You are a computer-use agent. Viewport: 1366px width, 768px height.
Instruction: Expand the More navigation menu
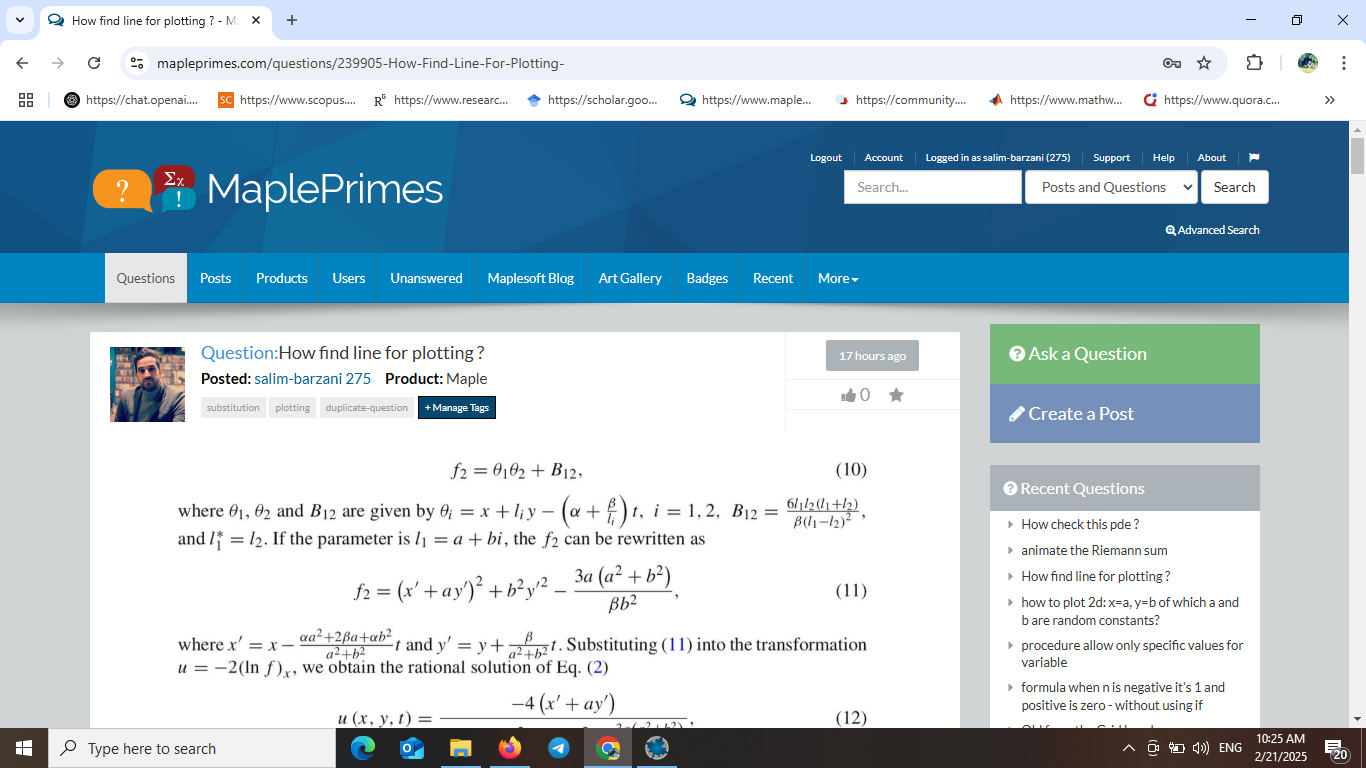pyautogui.click(x=838, y=278)
